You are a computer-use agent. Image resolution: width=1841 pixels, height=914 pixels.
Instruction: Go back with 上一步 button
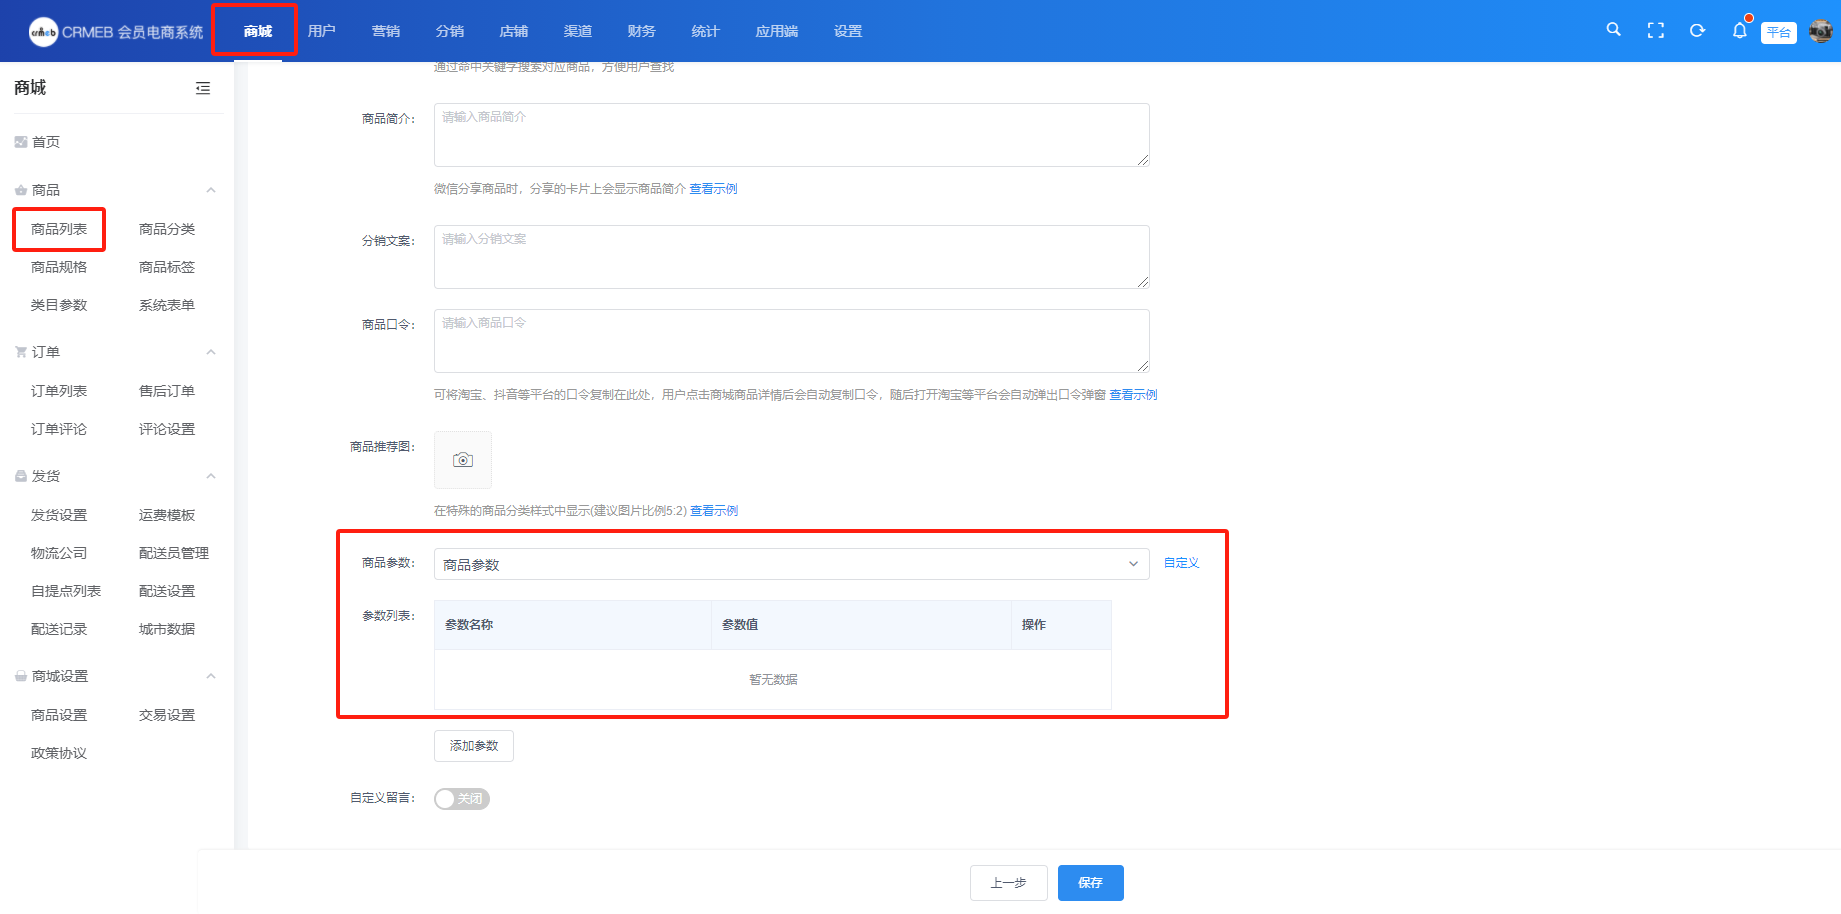[x=1008, y=883]
